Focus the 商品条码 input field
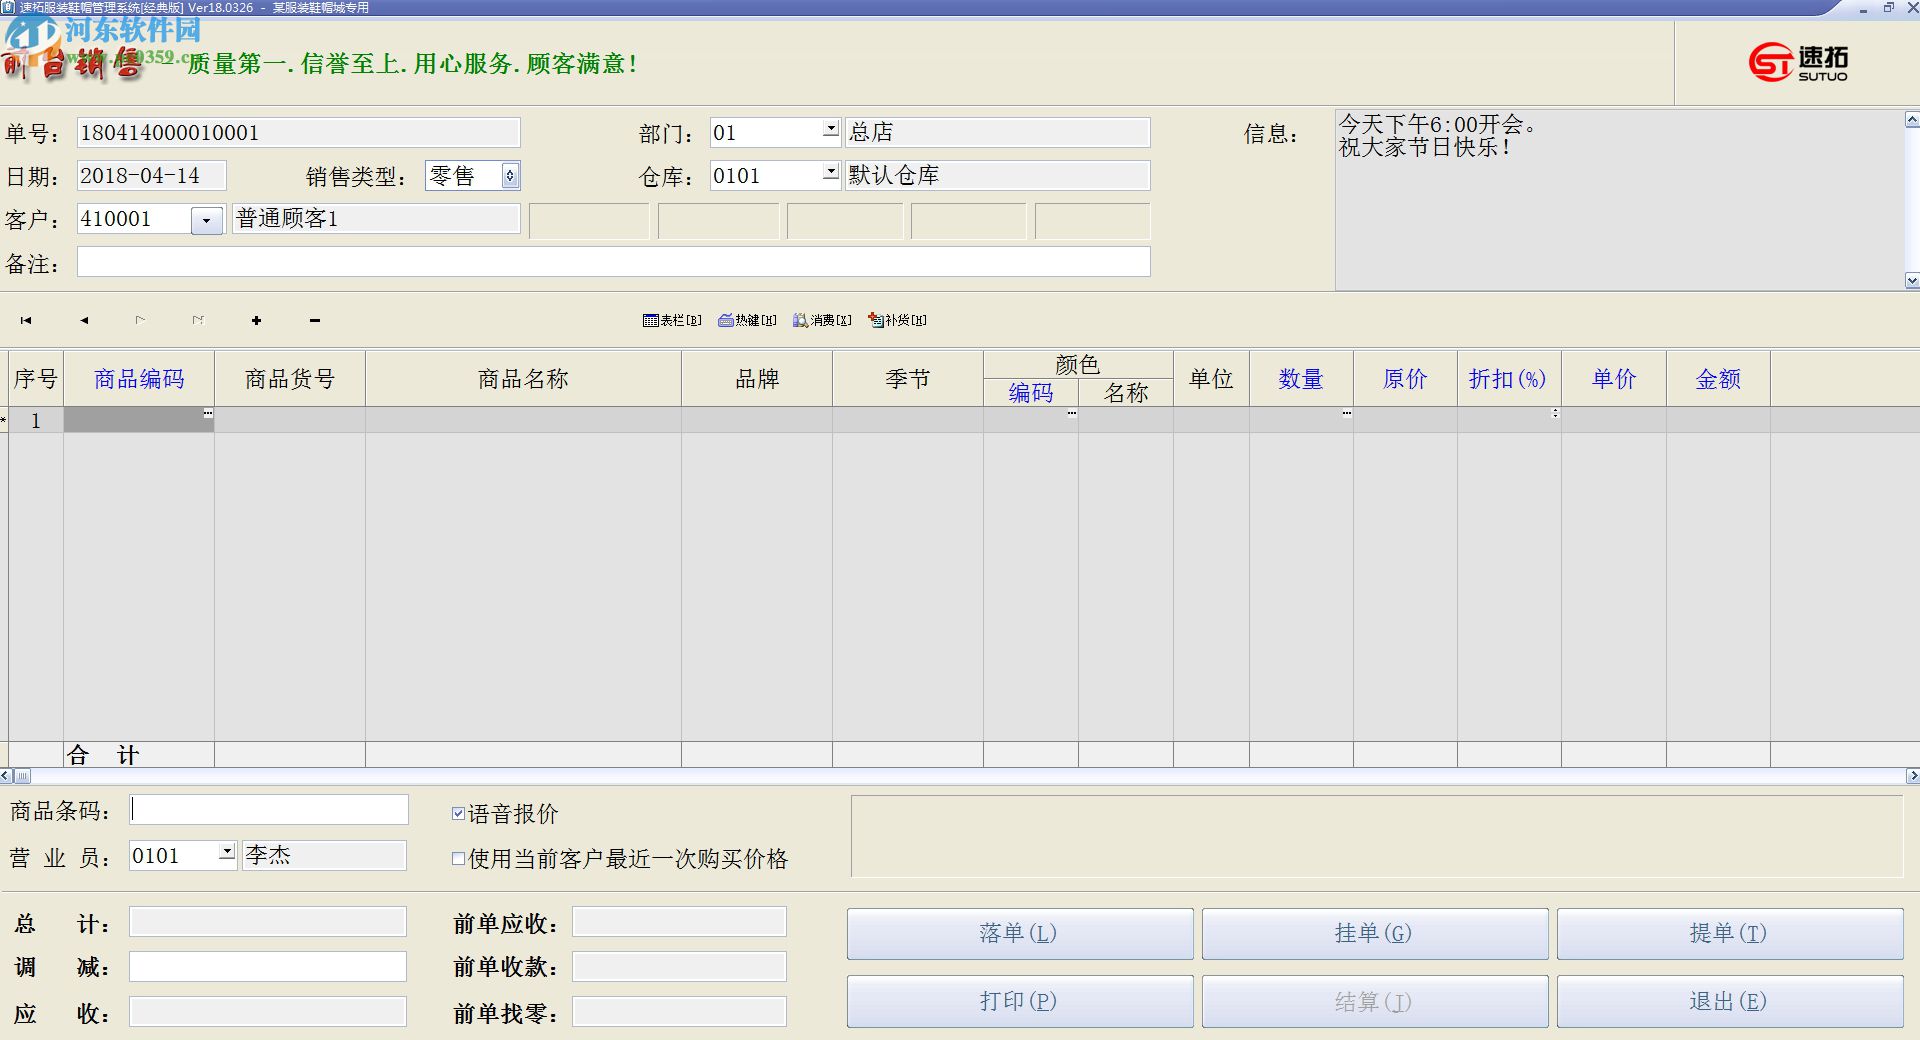 (269, 810)
